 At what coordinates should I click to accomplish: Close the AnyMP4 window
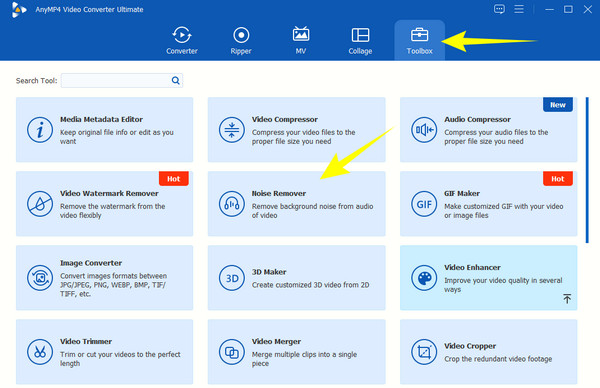click(x=588, y=9)
